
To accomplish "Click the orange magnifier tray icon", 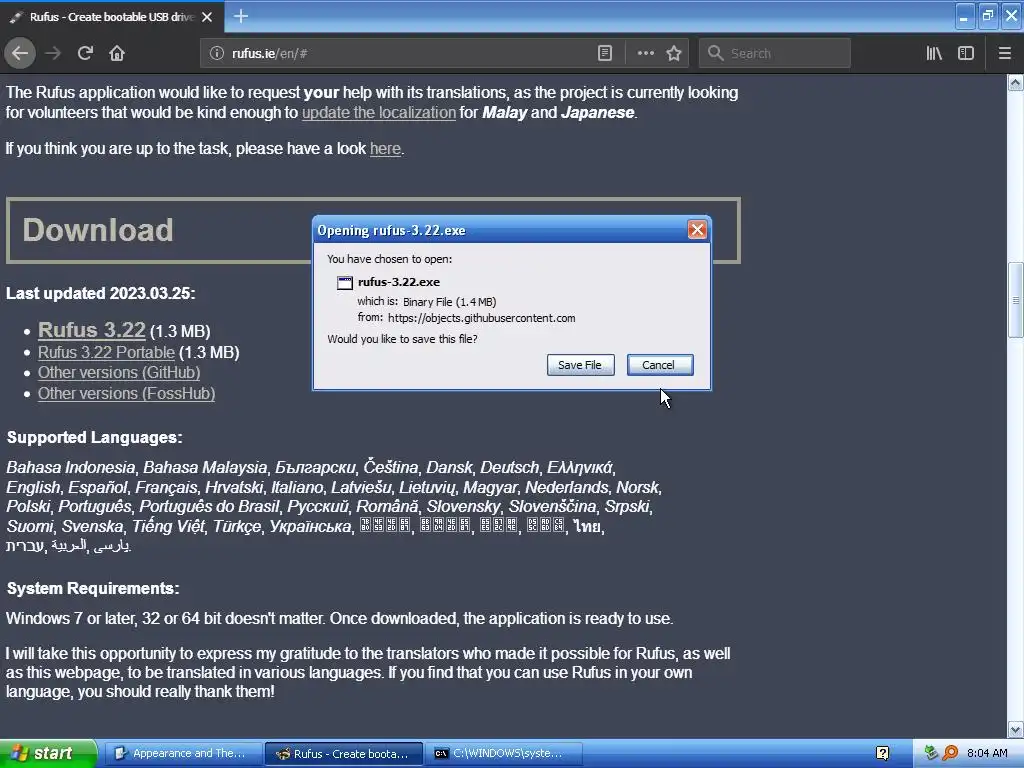I will pyautogui.click(x=950, y=754).
